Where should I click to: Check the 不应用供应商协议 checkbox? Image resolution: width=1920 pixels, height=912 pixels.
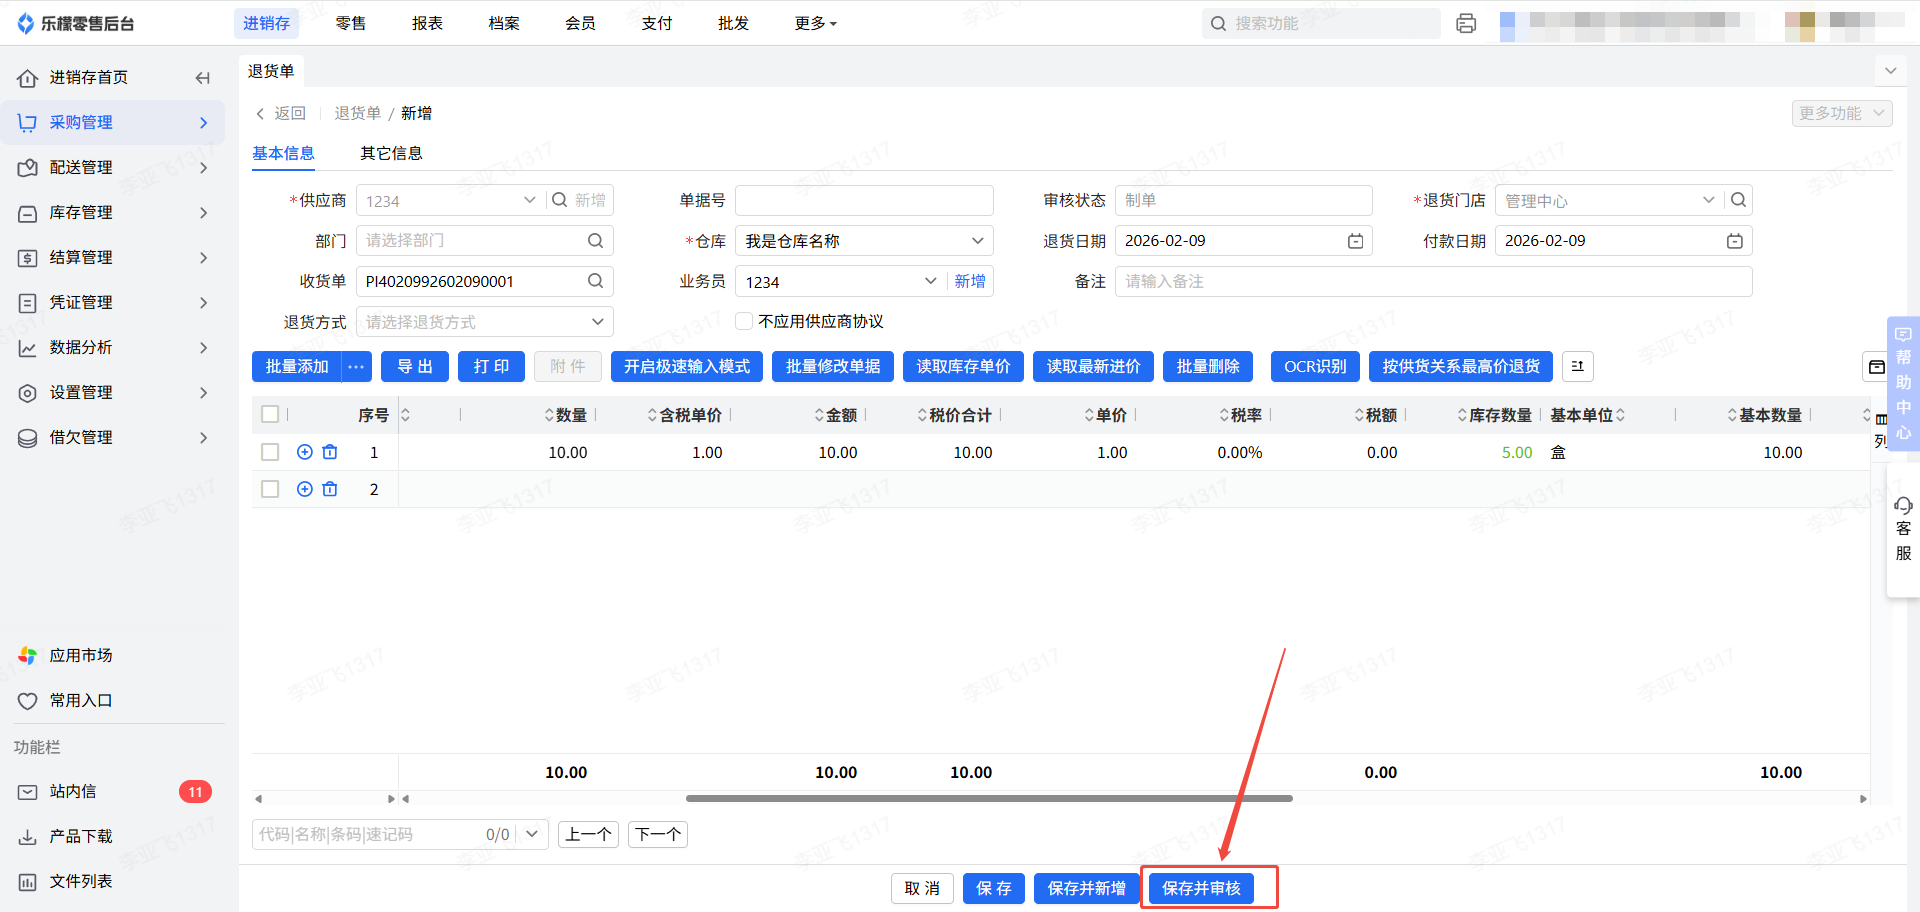pyautogui.click(x=744, y=321)
